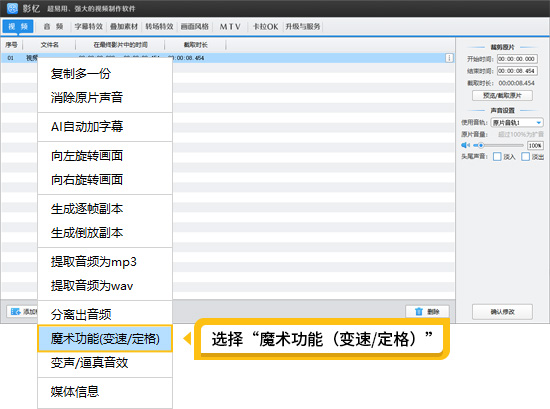Click the 预览/截取原片 button
The image size is (550, 409).
[x=502, y=95]
